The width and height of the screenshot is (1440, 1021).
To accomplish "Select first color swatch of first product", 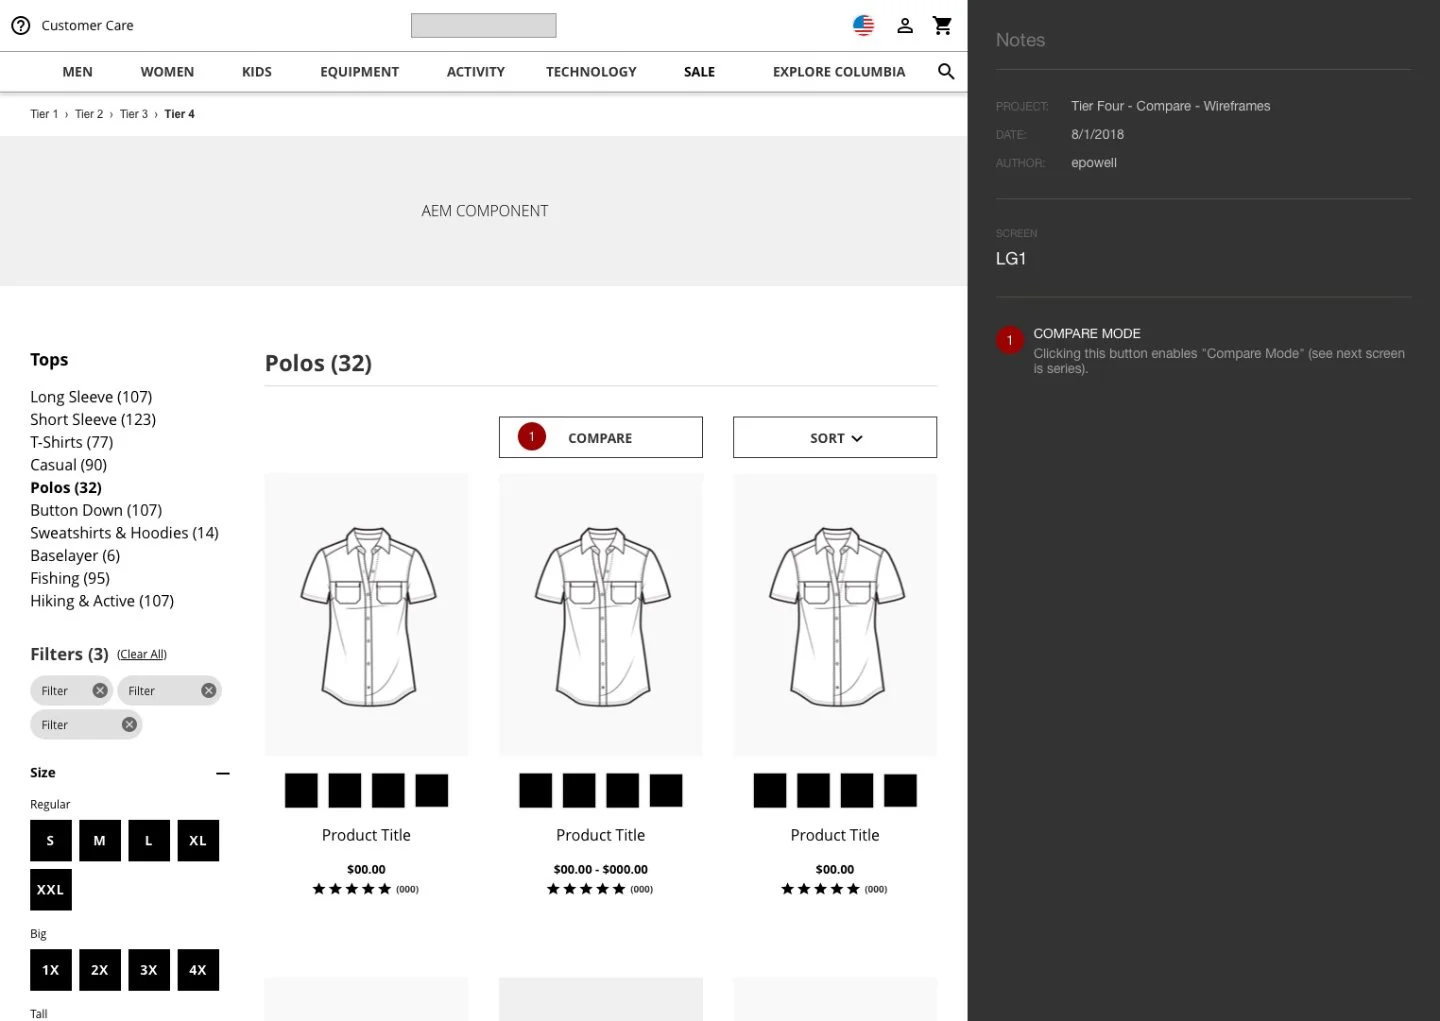I will click(301, 791).
